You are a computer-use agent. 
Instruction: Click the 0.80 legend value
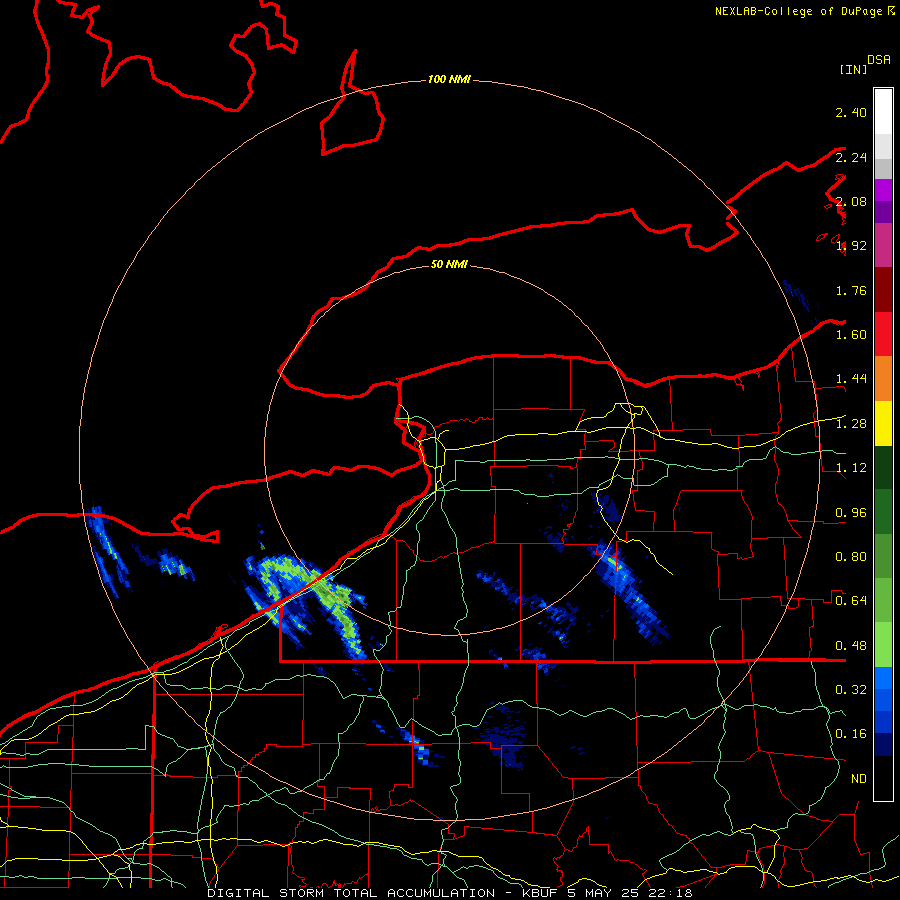pos(851,557)
